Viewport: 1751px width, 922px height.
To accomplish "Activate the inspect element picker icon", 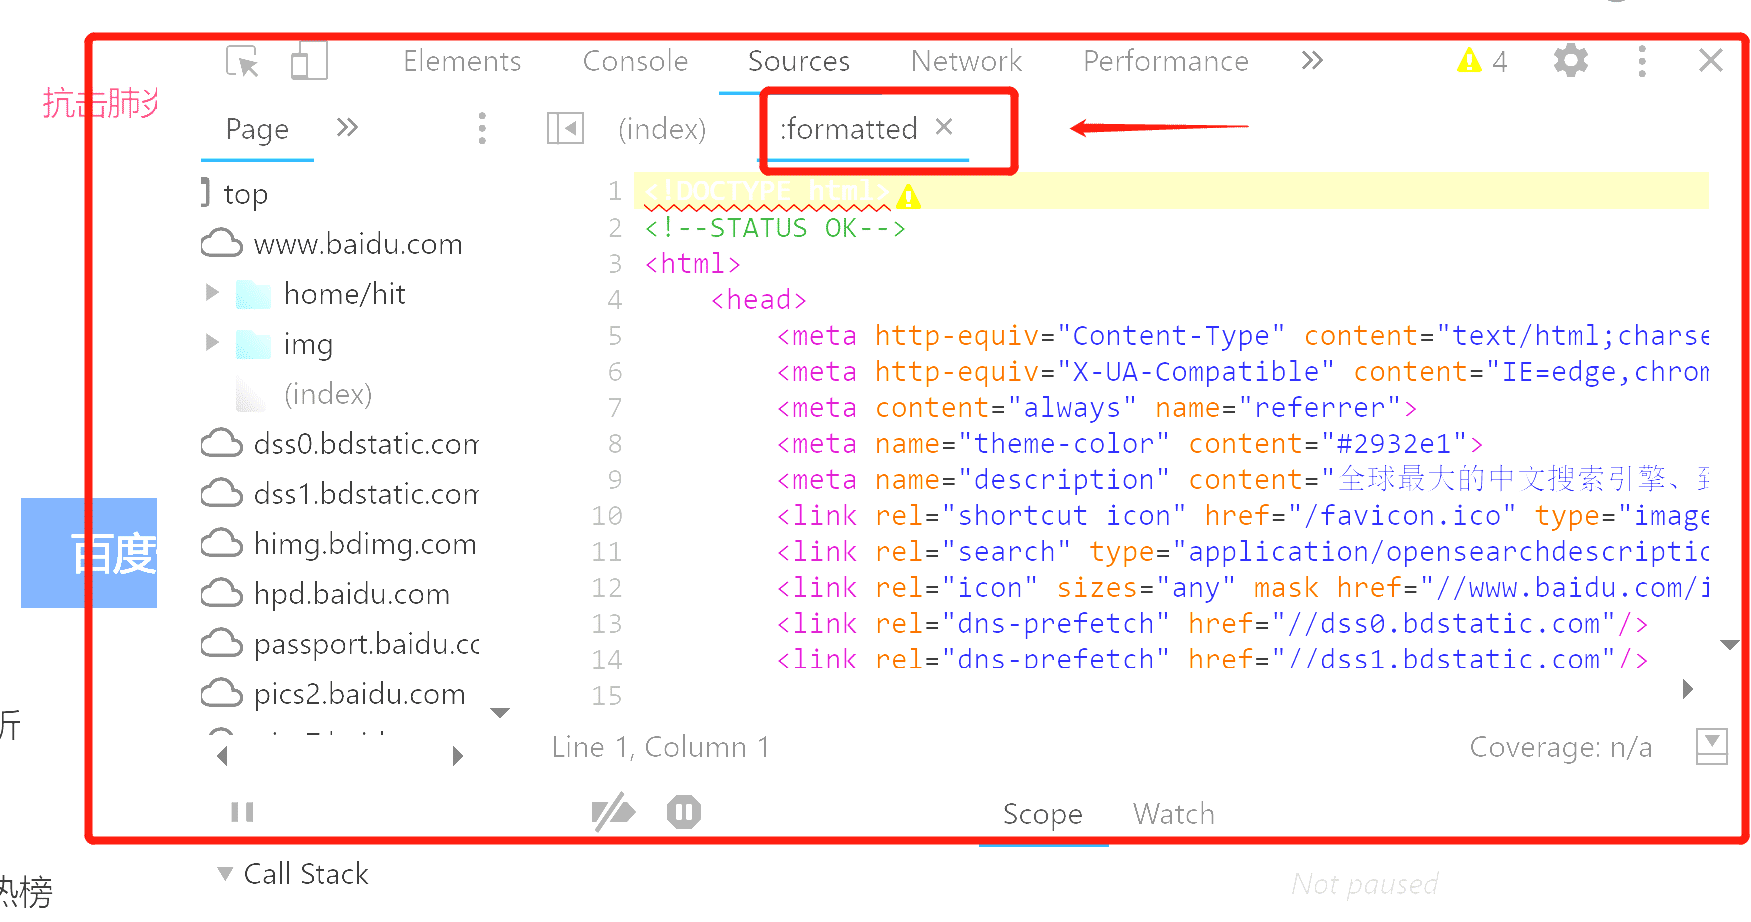I will point(242,62).
